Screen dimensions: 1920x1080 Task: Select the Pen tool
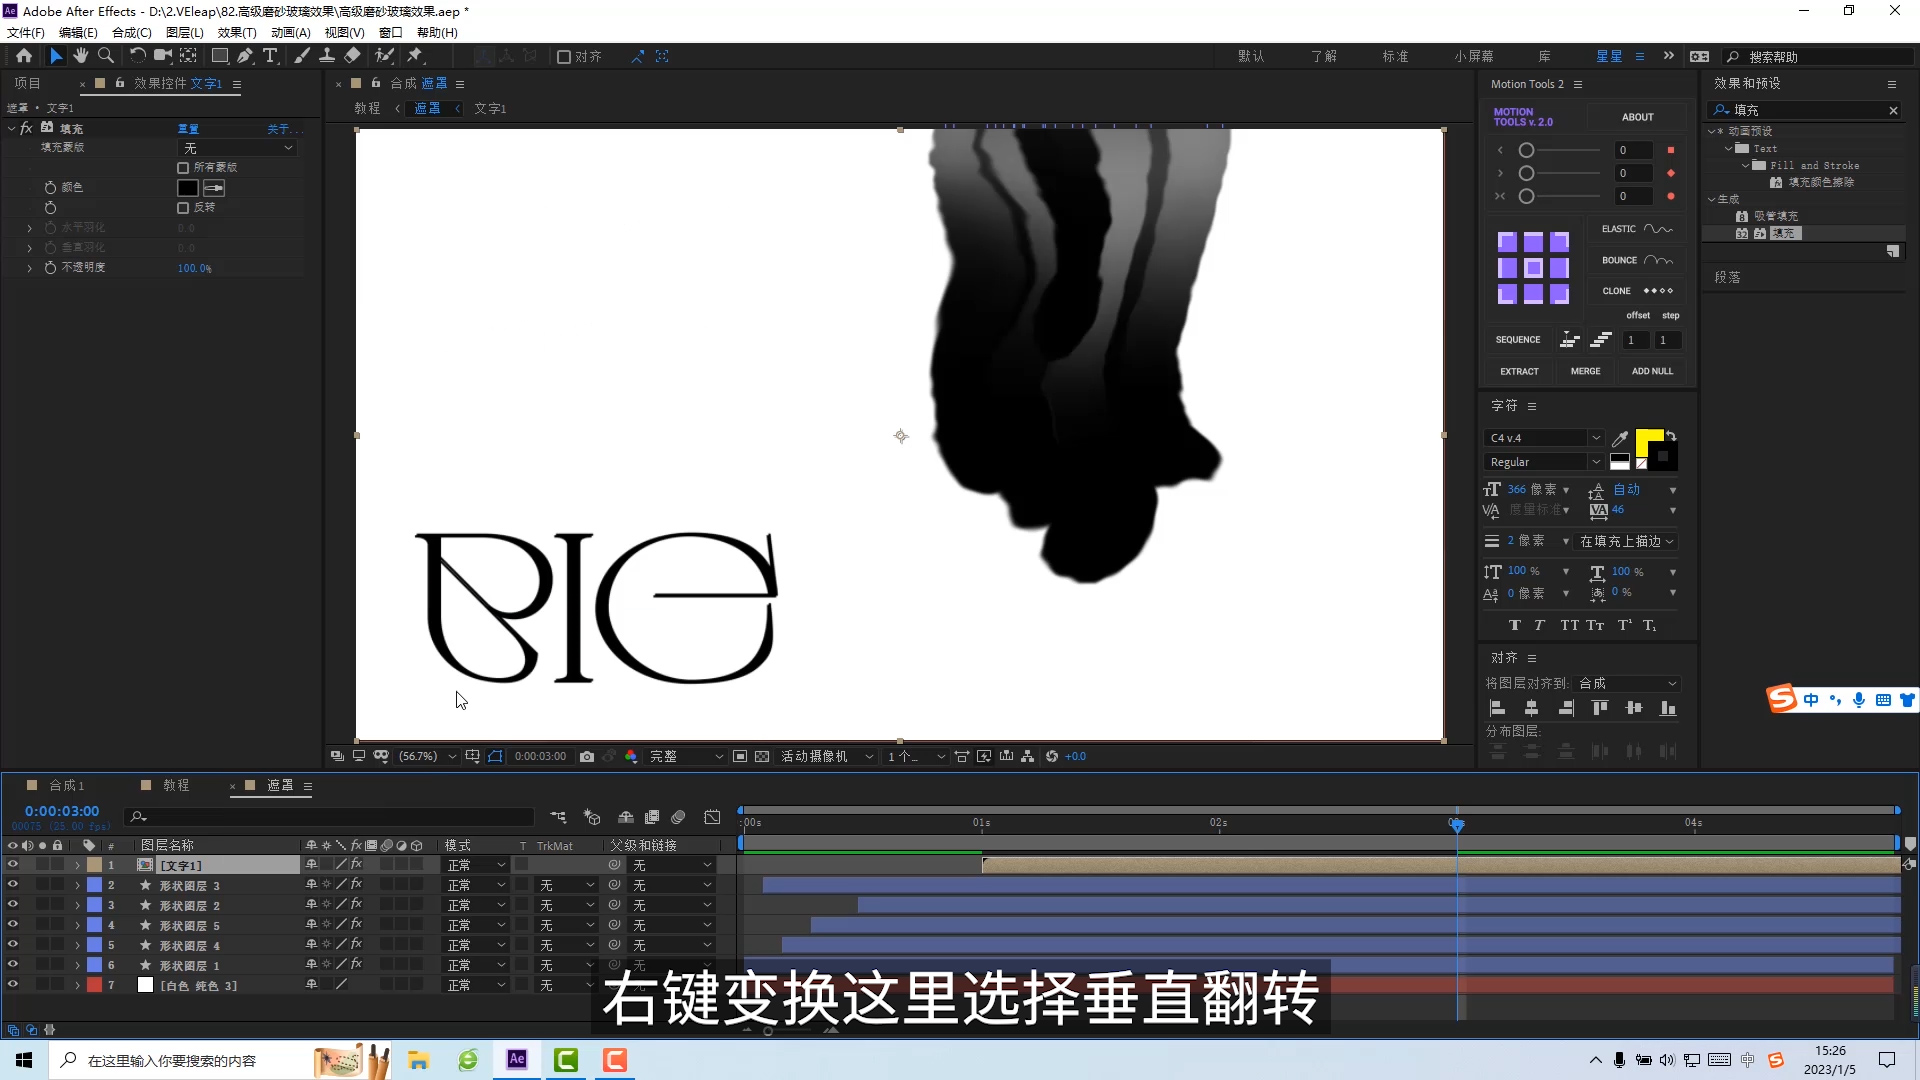245,56
